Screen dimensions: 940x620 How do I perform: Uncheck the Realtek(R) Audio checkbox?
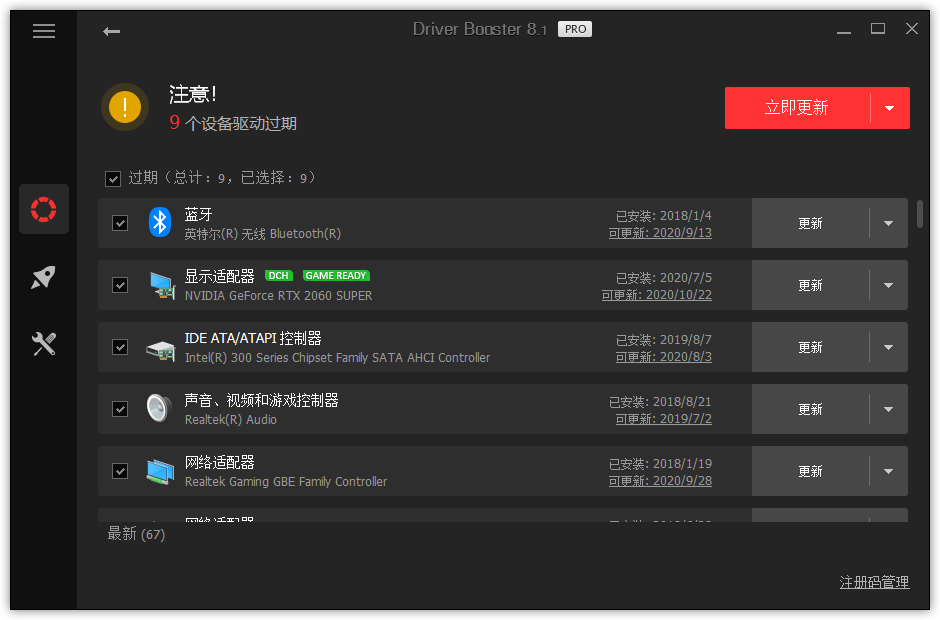pyautogui.click(x=120, y=409)
